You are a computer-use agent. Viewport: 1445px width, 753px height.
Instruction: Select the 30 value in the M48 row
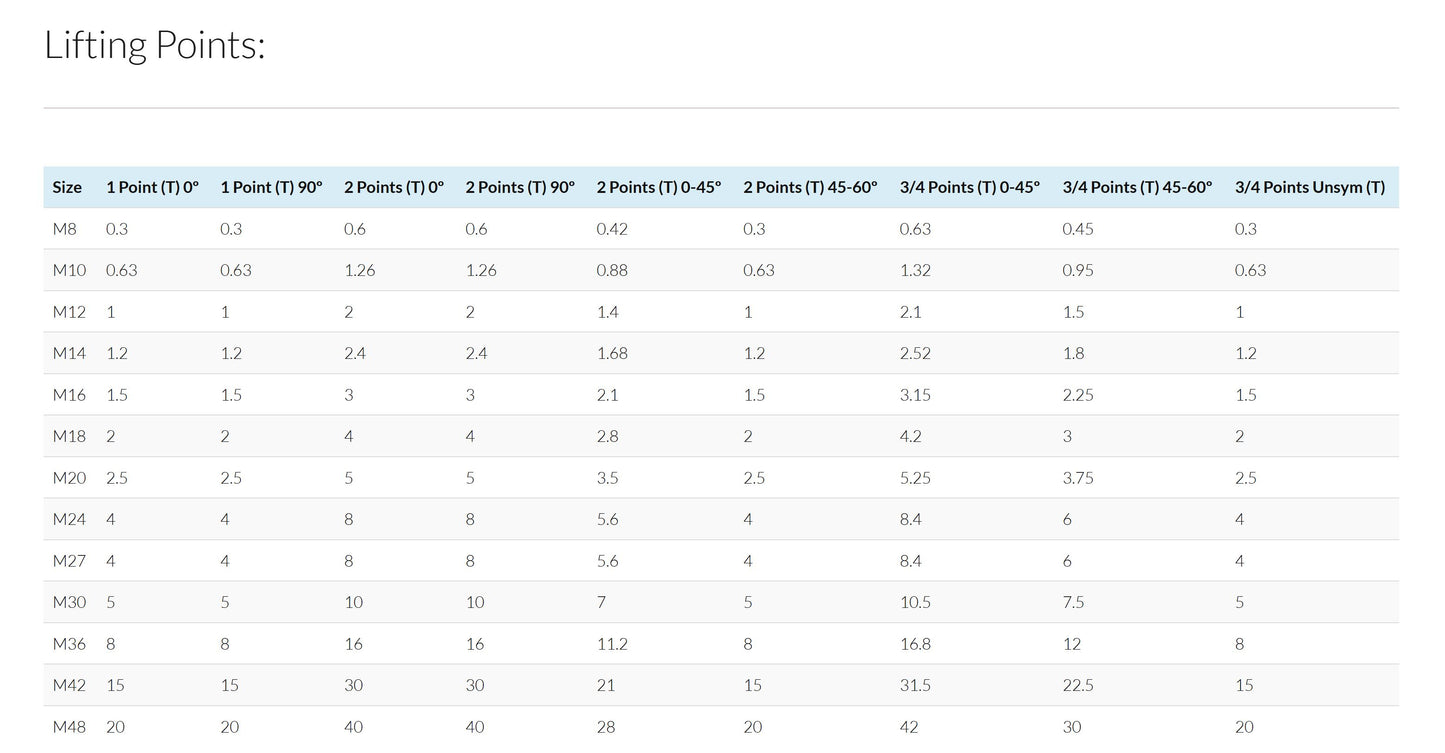(x=1072, y=727)
